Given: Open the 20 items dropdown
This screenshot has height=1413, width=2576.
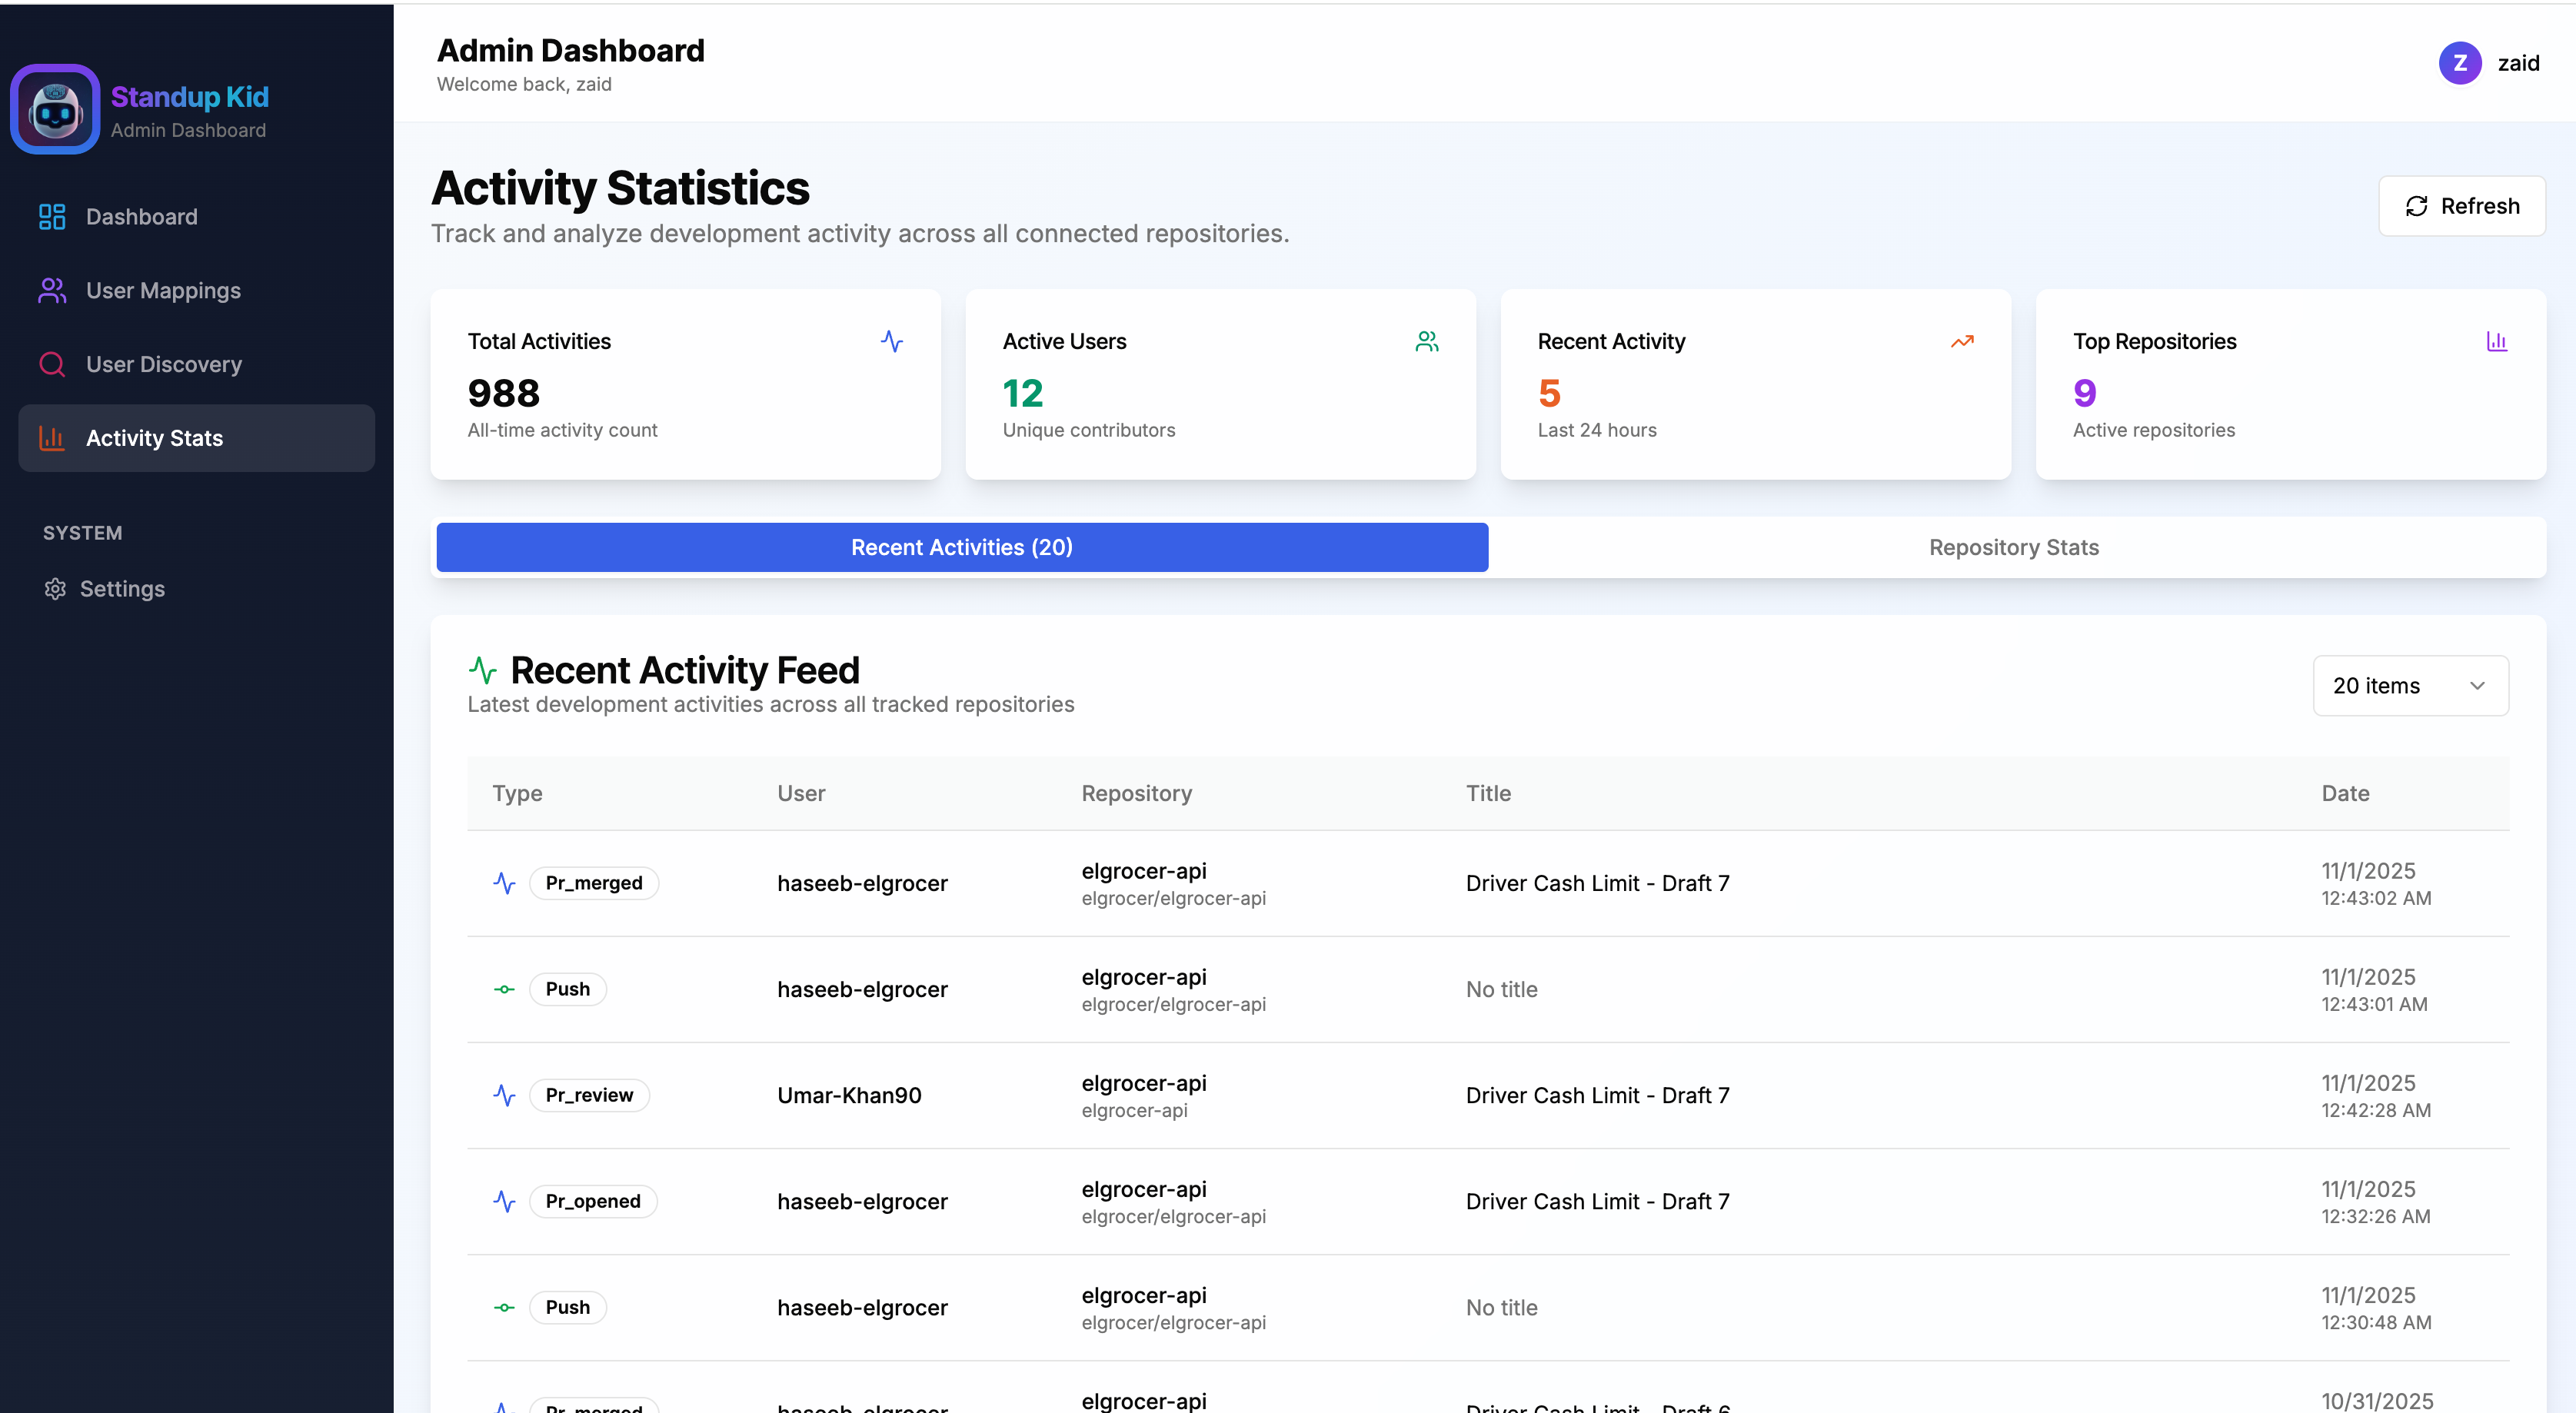Looking at the screenshot, I should 2410,686.
